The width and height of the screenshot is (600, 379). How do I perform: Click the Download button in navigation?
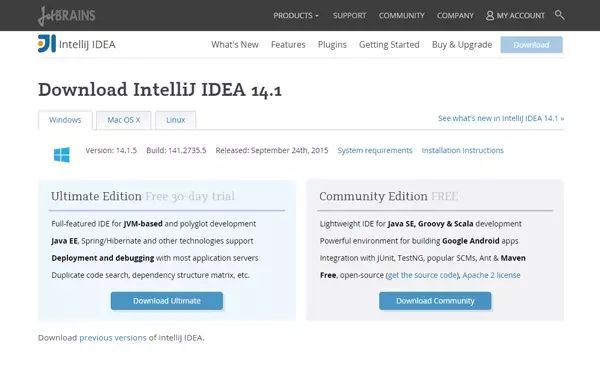pos(532,45)
